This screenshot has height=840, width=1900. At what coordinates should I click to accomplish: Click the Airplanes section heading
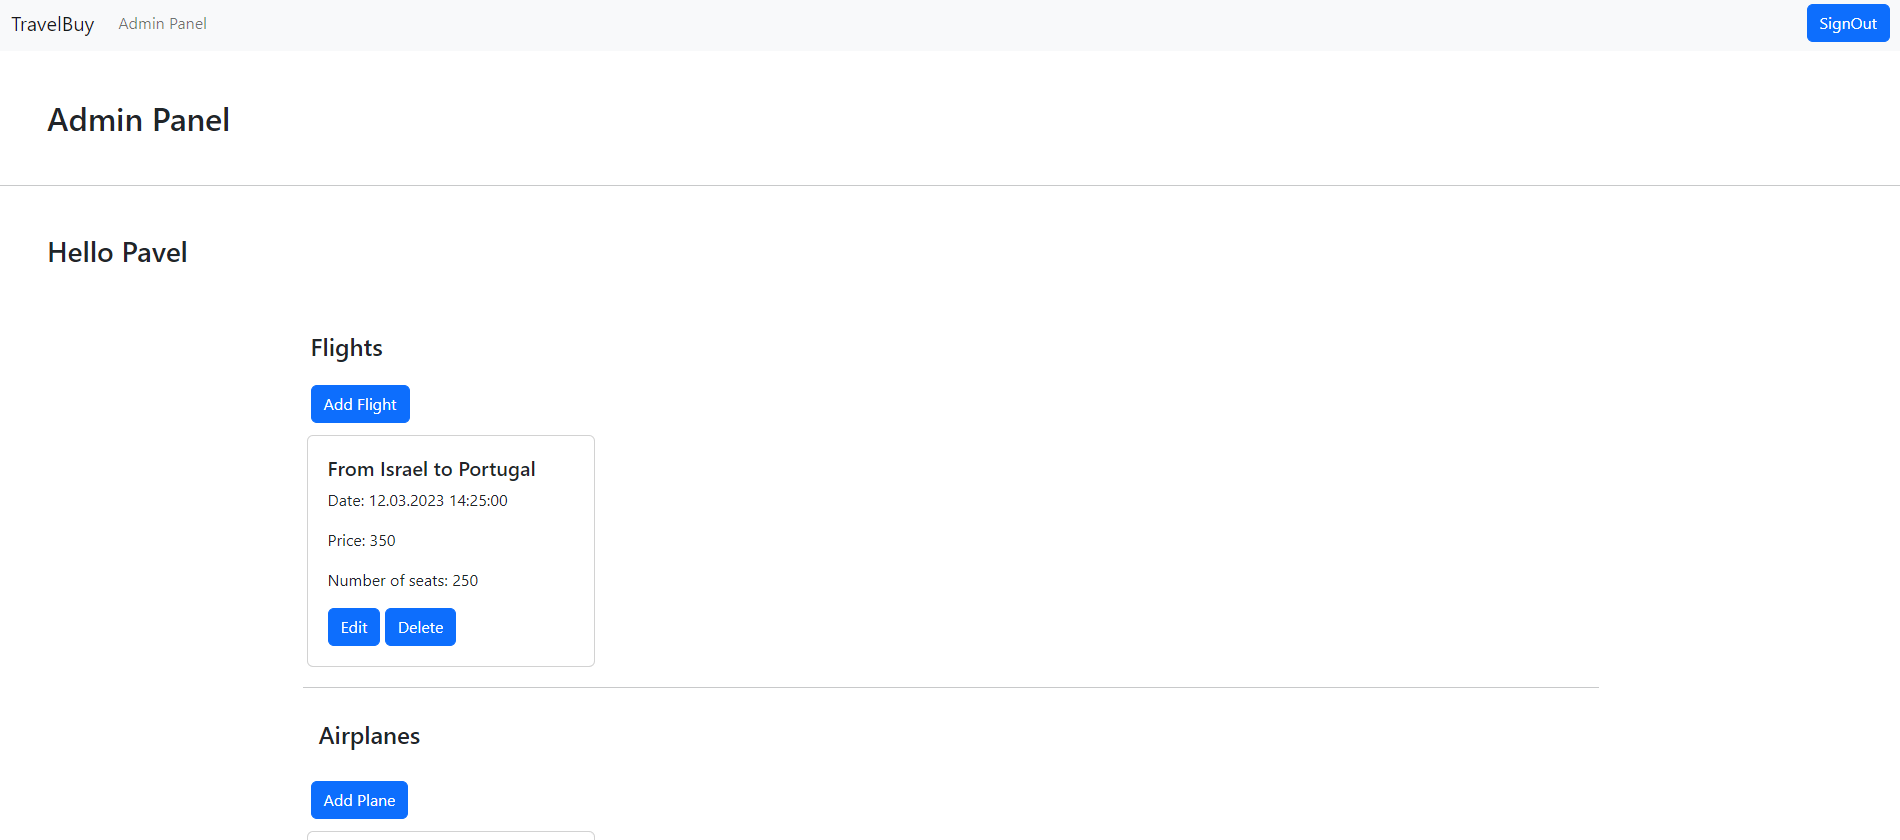click(369, 736)
